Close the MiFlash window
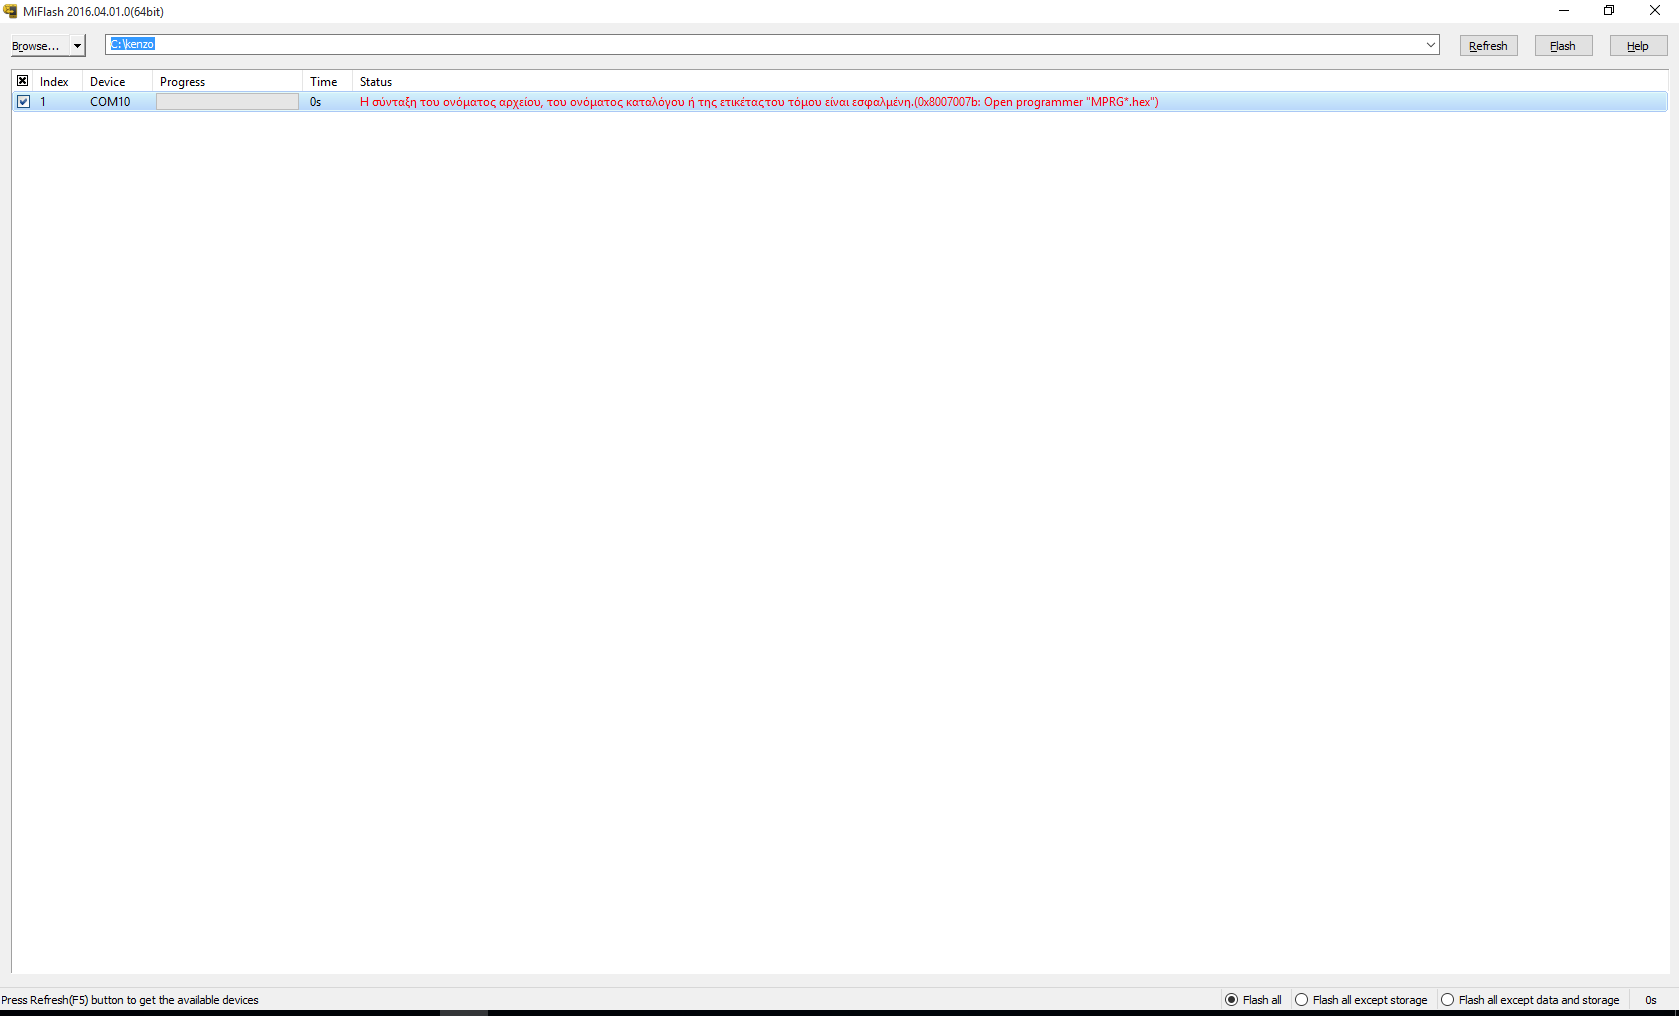 point(1655,11)
